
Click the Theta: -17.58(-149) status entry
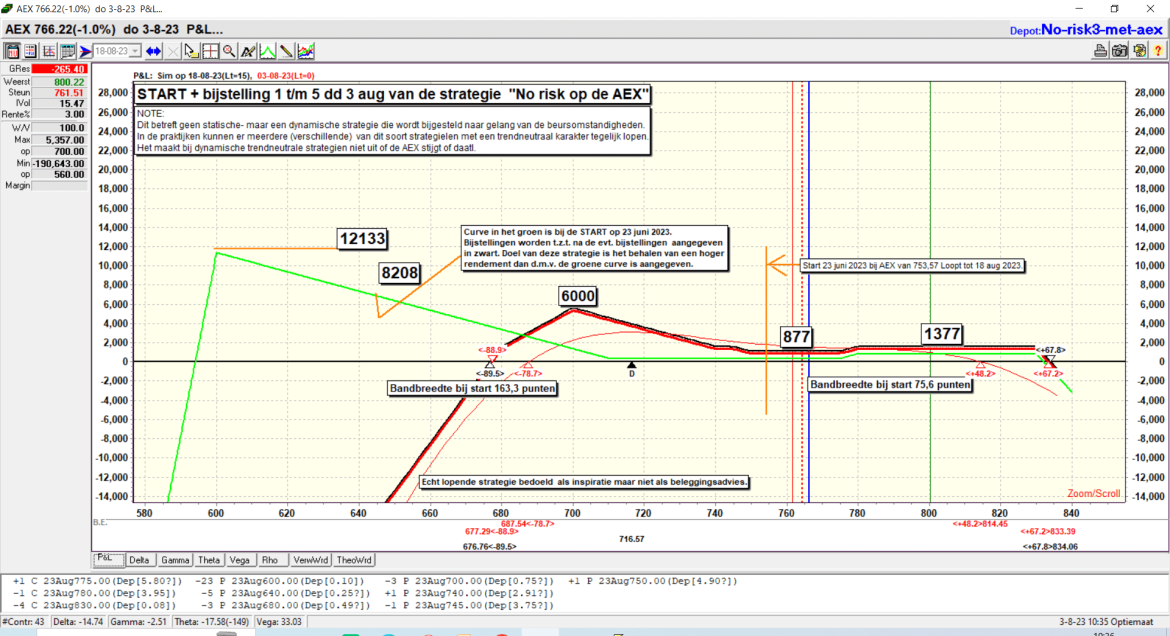pos(211,622)
